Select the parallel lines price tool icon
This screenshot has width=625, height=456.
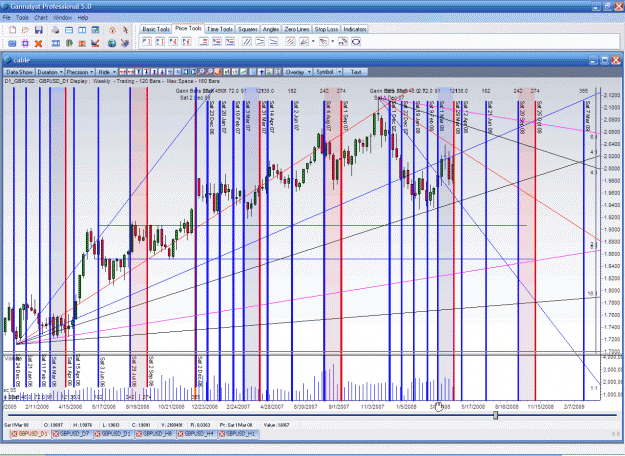click(x=247, y=41)
